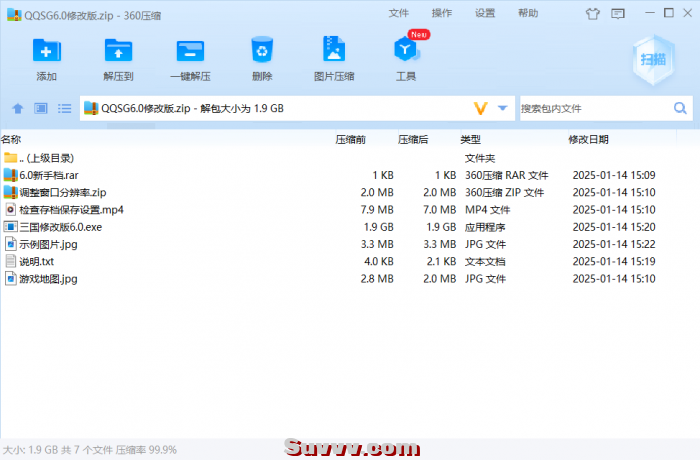700x460 pixels.
Task: Switch to list view mode
Action: [64, 109]
